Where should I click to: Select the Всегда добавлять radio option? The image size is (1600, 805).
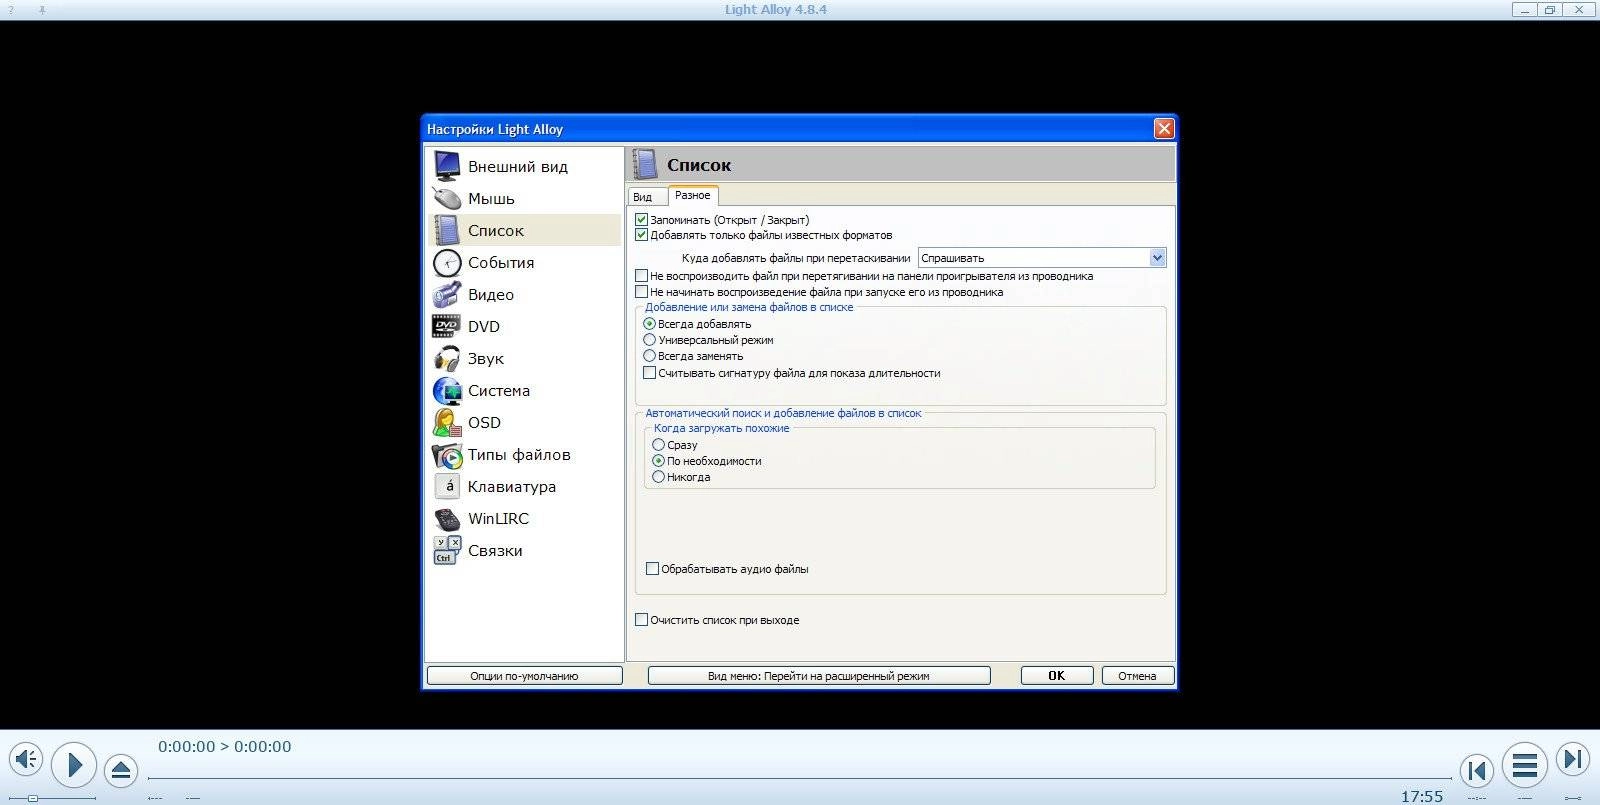click(x=650, y=324)
